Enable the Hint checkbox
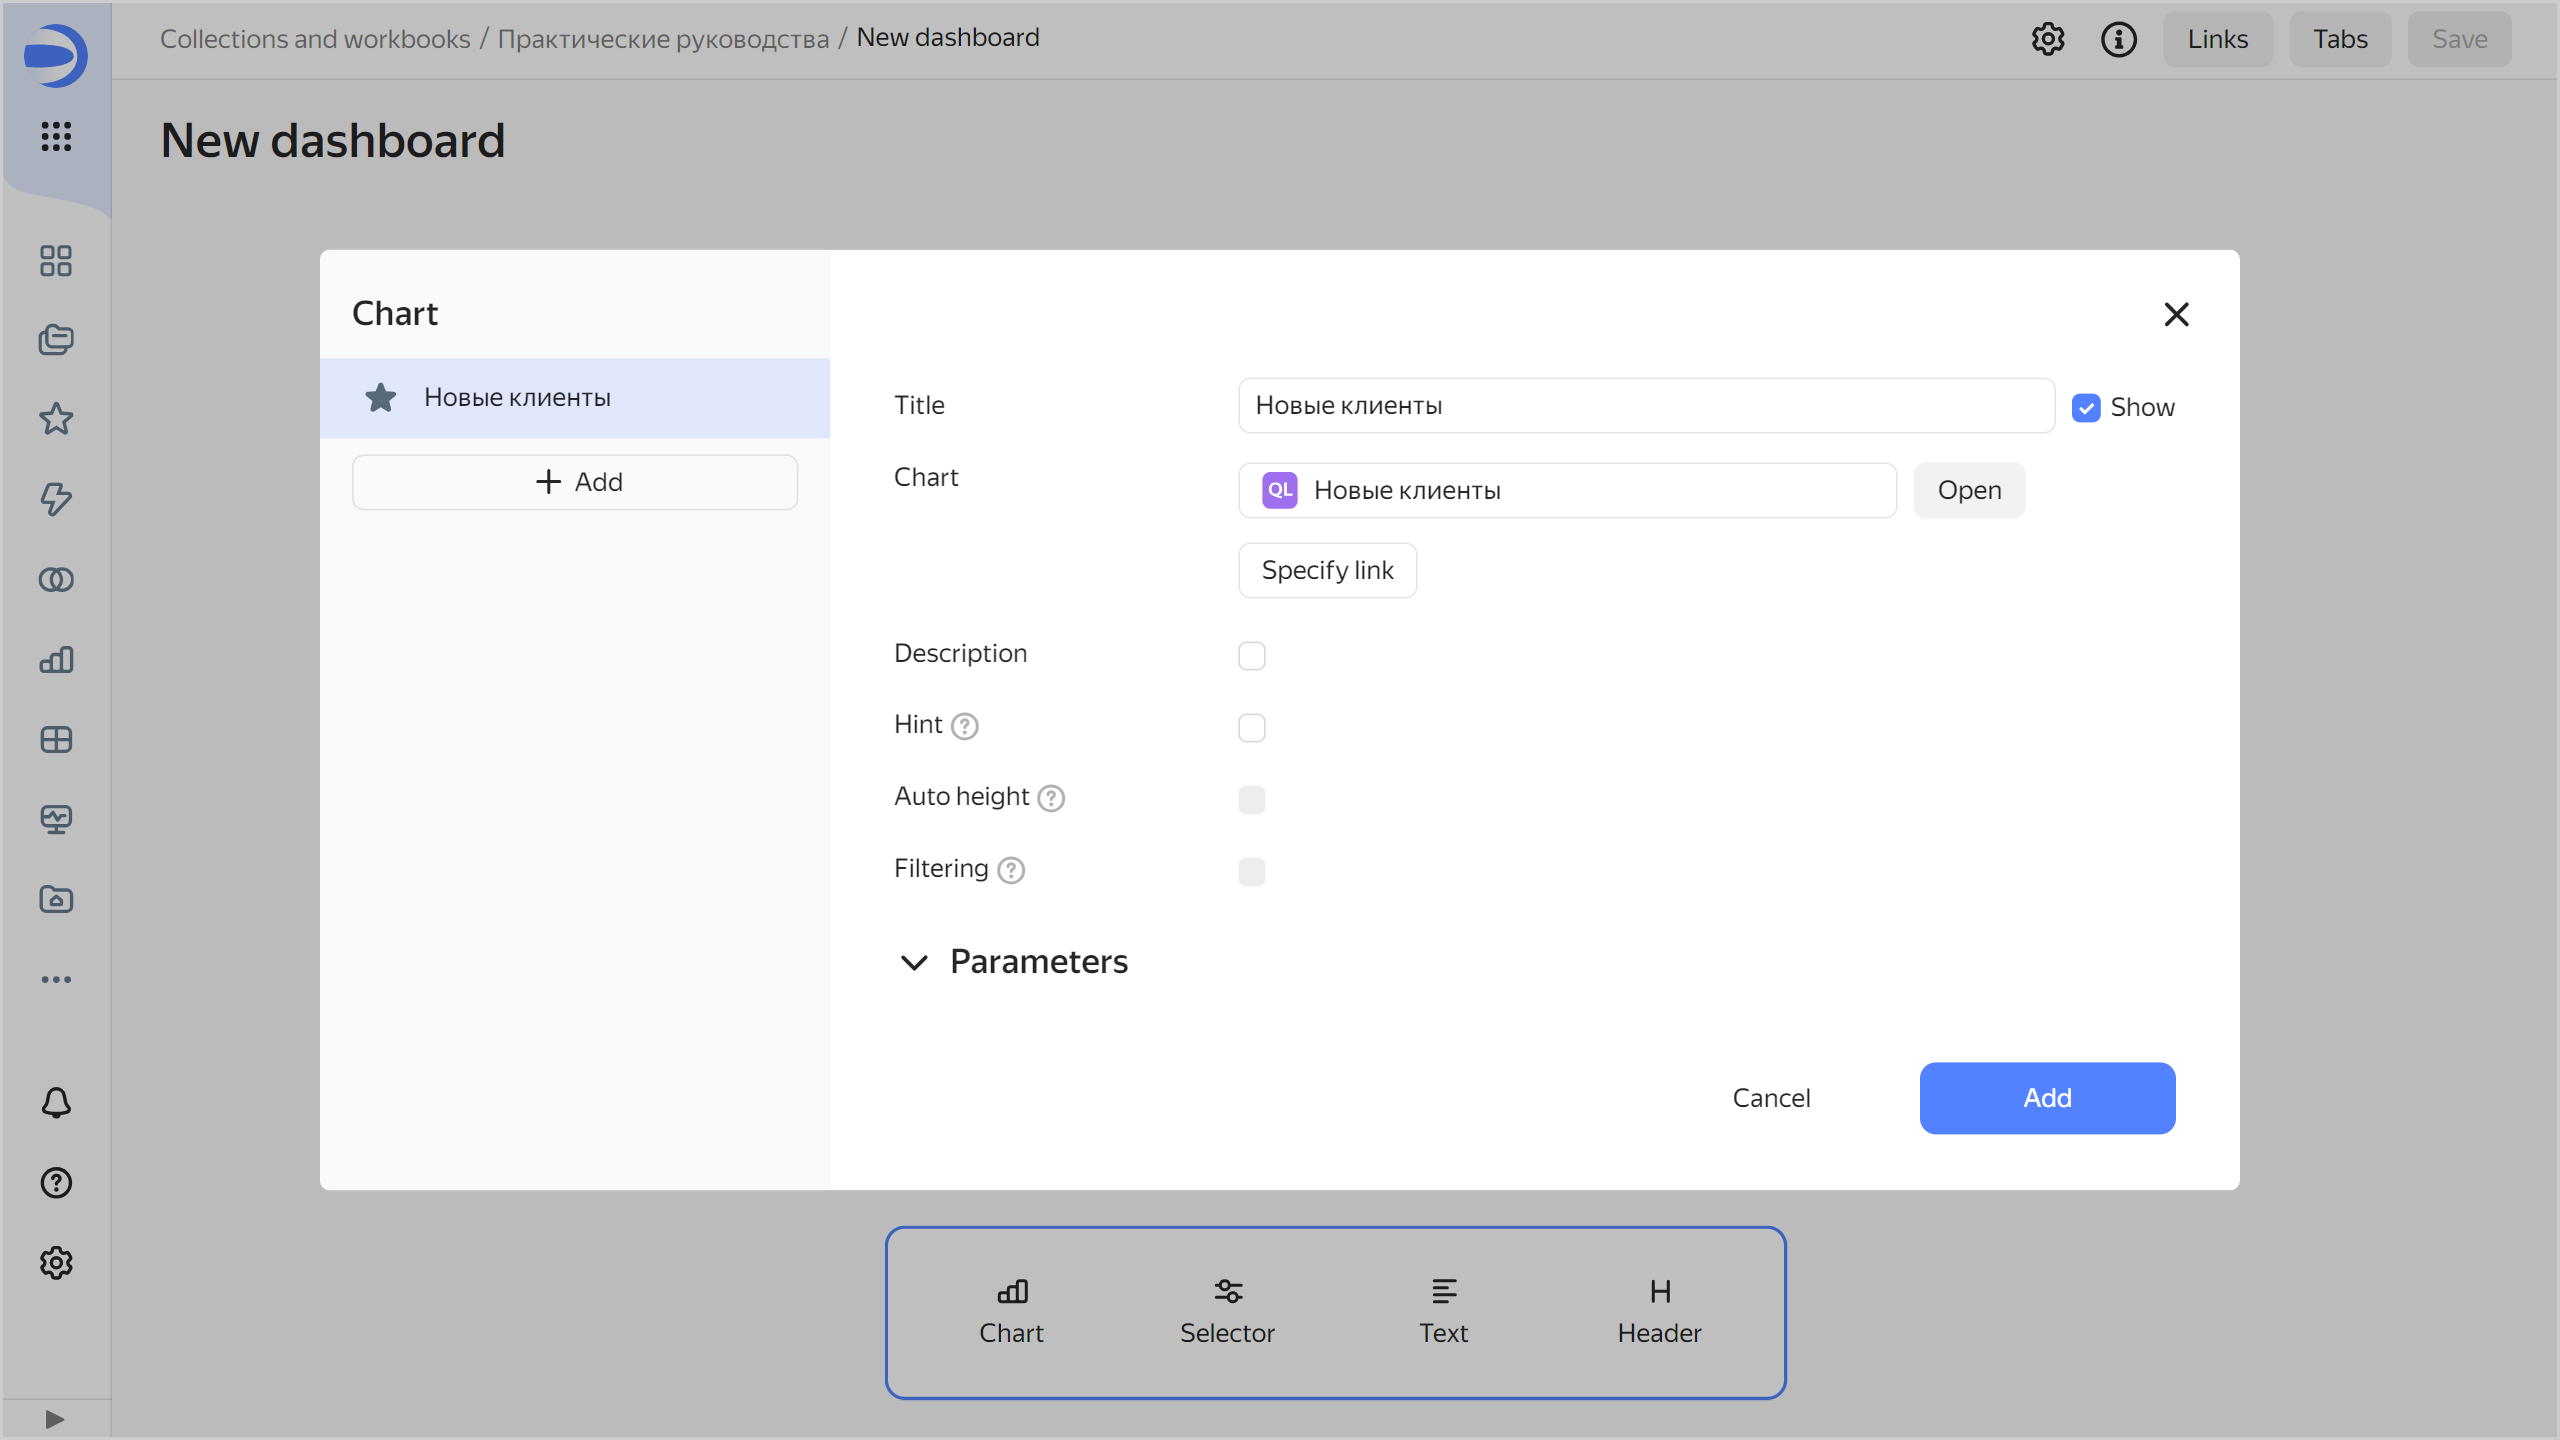Viewport: 2560px width, 1440px height. [x=1251, y=727]
